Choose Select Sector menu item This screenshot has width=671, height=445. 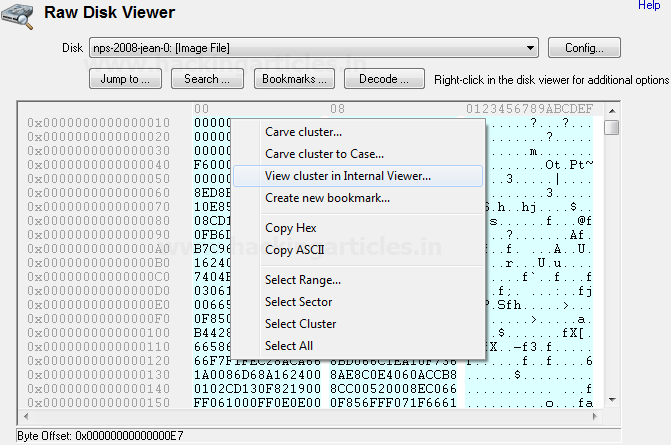click(298, 302)
